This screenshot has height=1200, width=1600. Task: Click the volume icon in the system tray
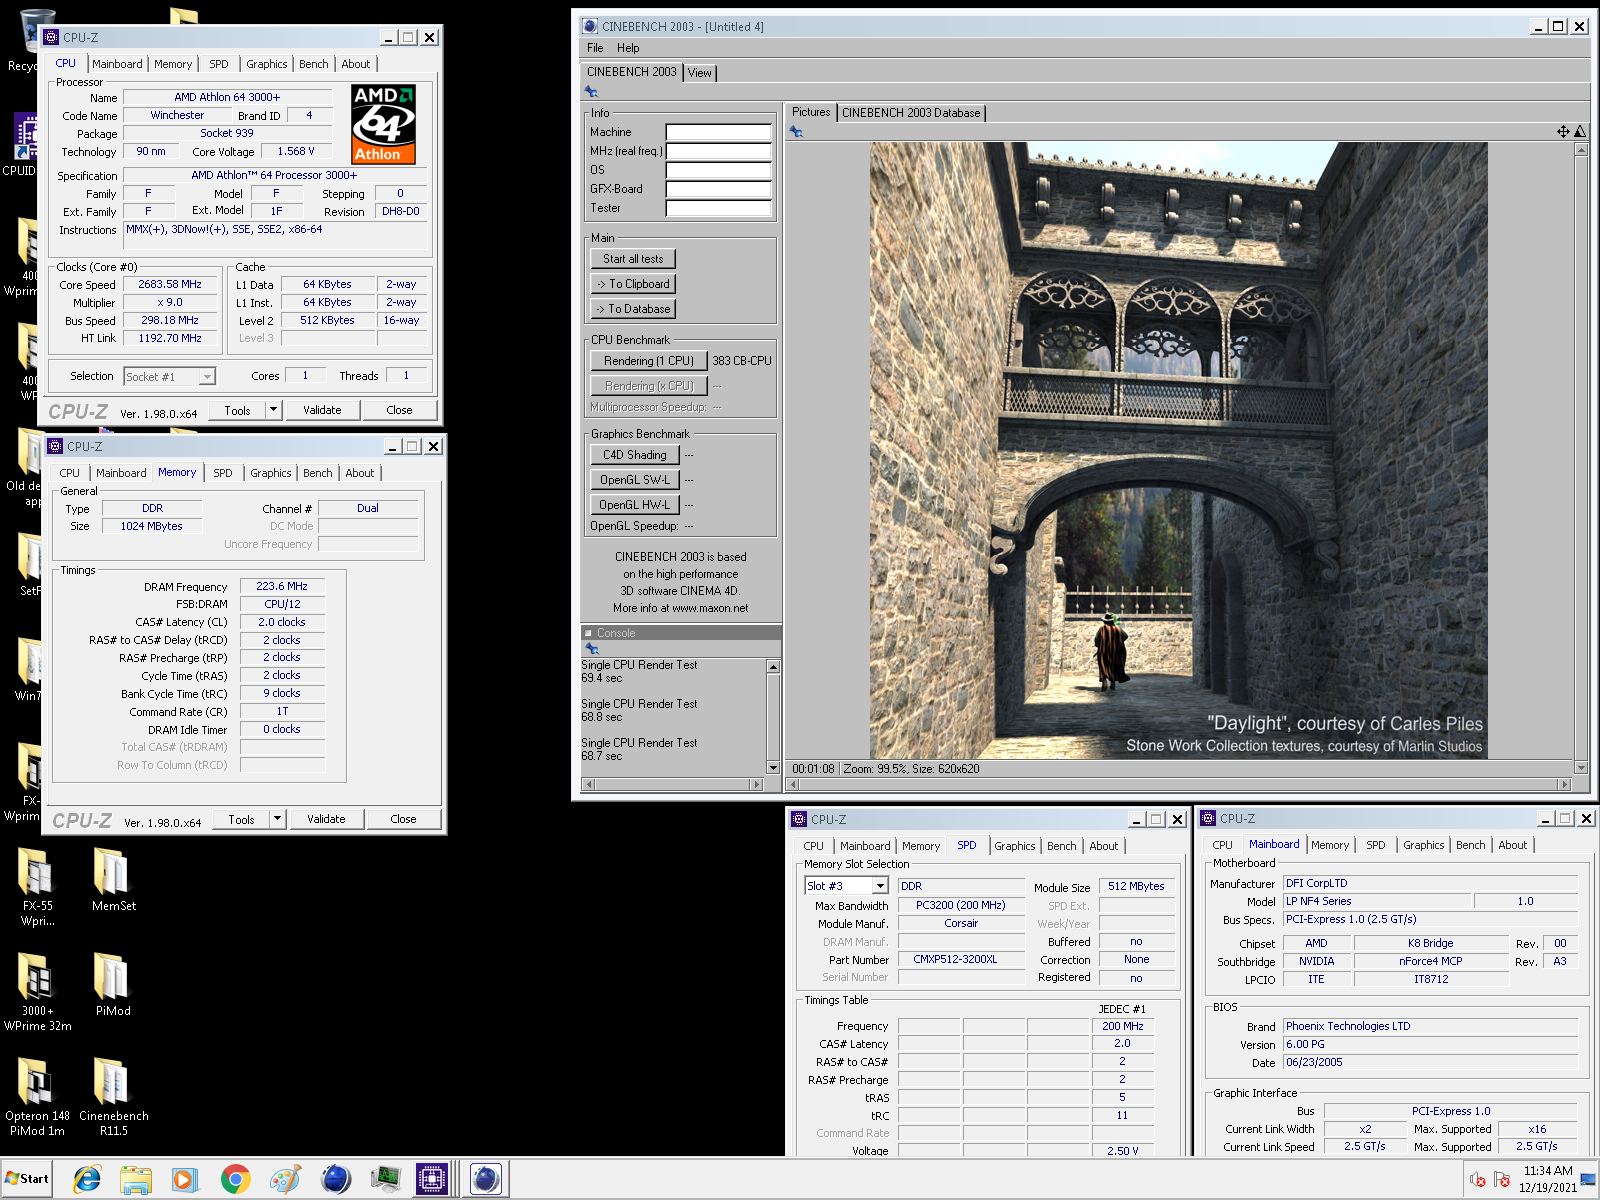tap(1478, 1180)
